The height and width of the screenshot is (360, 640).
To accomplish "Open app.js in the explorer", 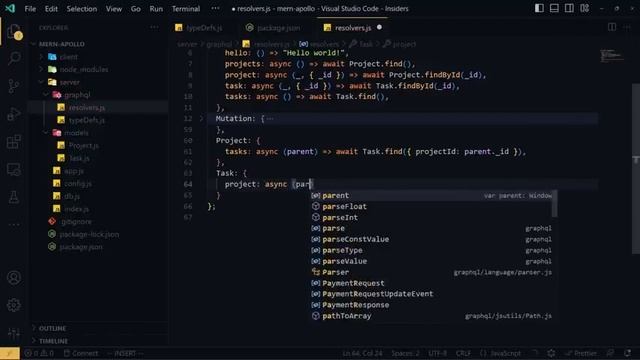I will [74, 171].
